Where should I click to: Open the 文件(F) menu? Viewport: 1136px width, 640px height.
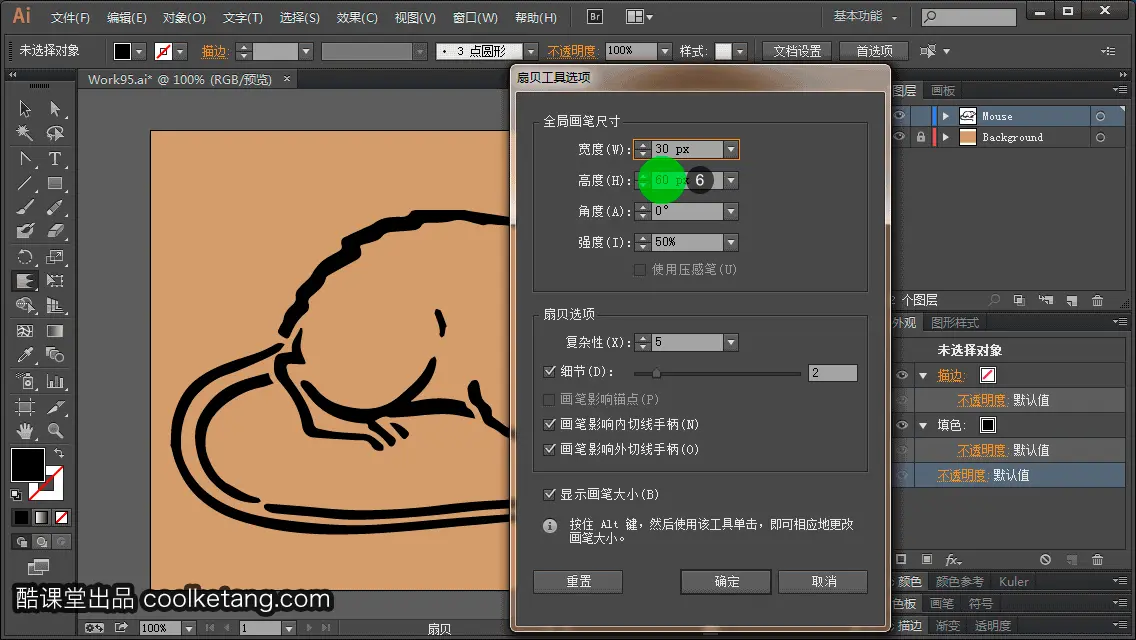[x=70, y=17]
